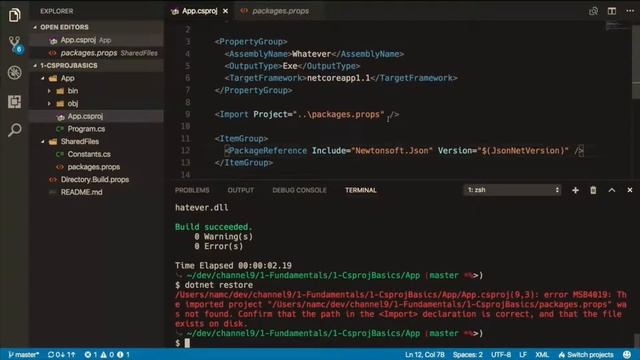Close the terminal panel
The image size is (640, 360).
tap(630, 190)
